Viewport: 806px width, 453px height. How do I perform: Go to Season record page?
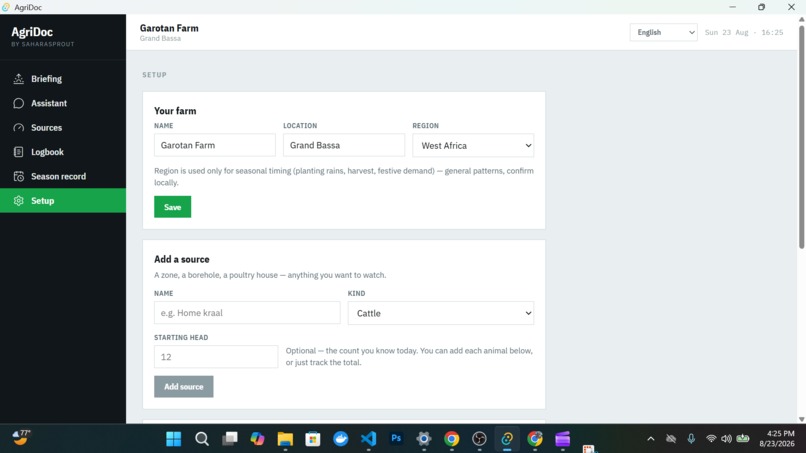point(63,176)
